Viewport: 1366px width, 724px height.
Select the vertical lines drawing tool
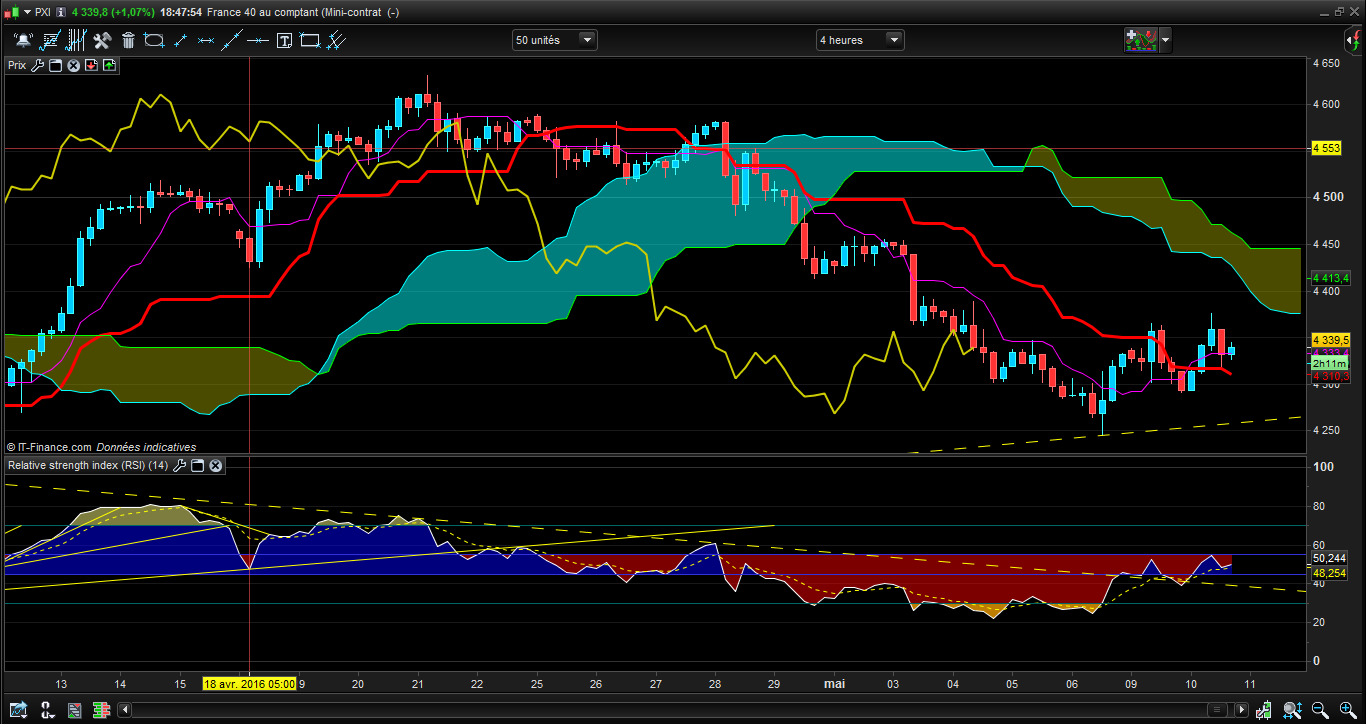pos(75,40)
